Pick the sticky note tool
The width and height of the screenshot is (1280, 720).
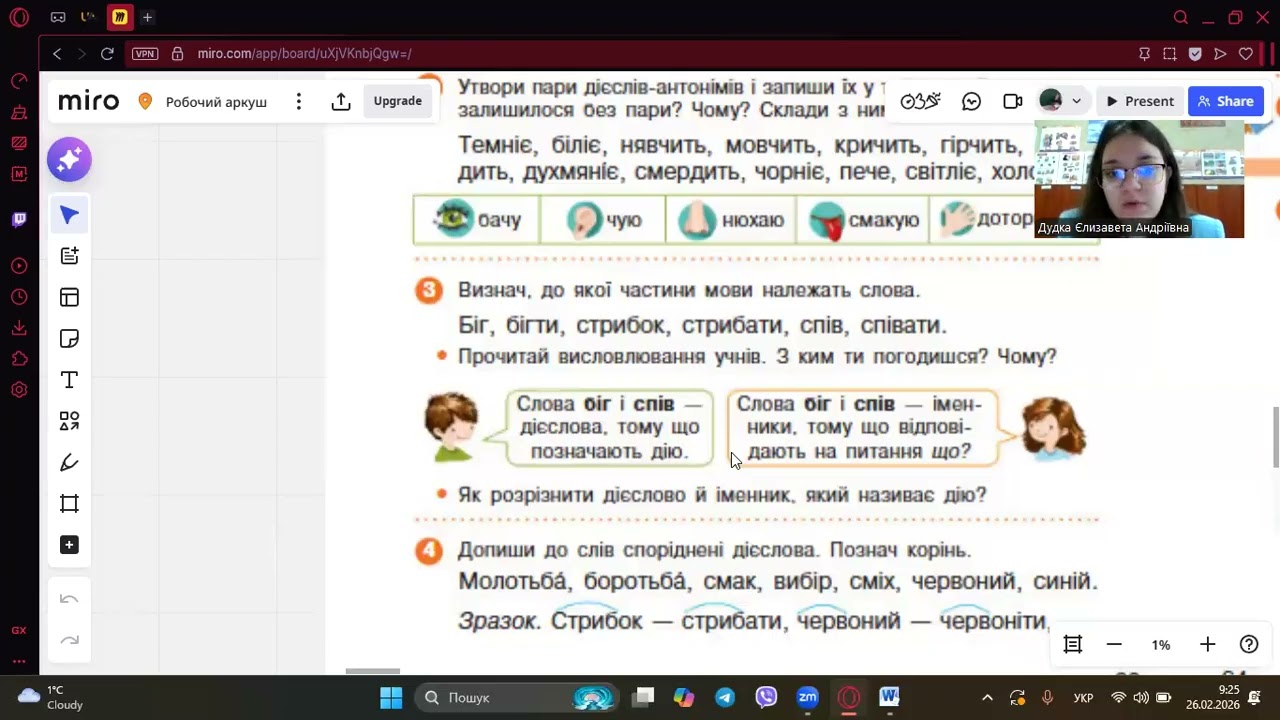click(69, 339)
